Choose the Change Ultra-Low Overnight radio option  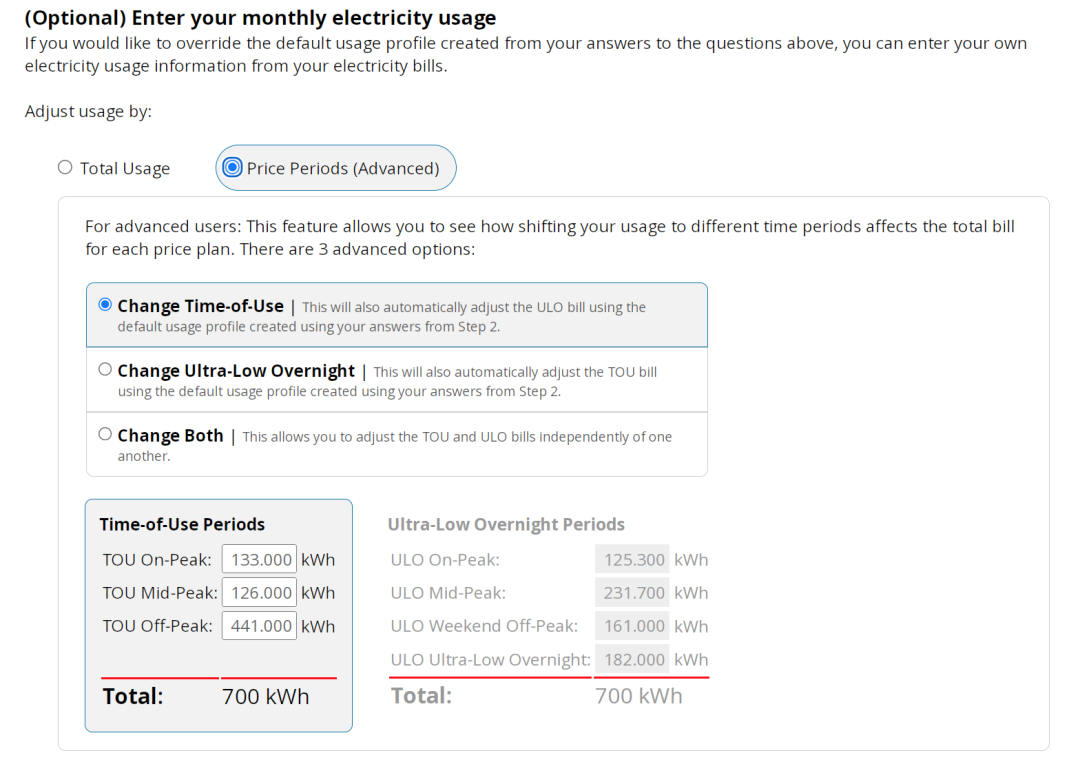click(x=105, y=370)
